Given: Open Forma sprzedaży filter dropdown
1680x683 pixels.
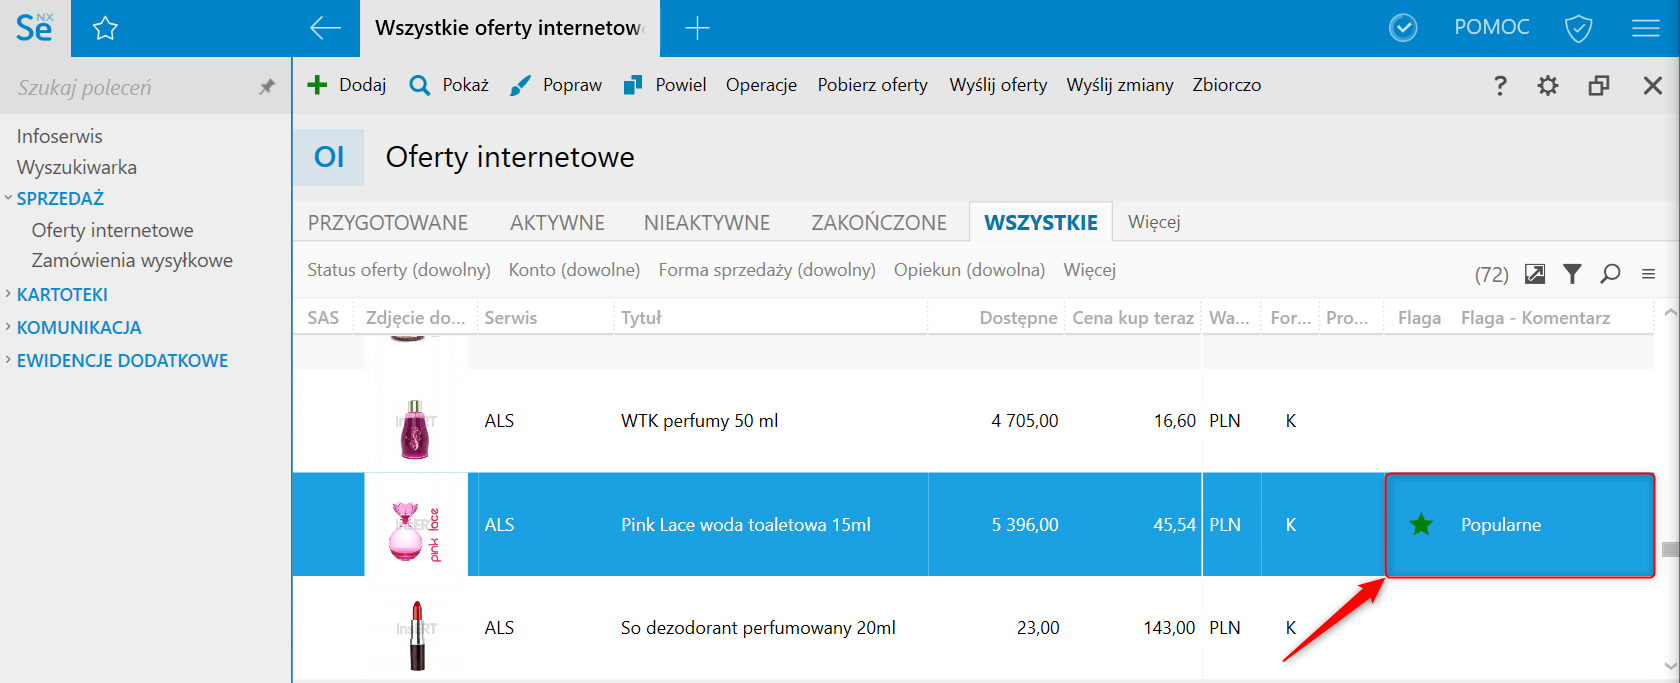Looking at the screenshot, I should pos(766,270).
